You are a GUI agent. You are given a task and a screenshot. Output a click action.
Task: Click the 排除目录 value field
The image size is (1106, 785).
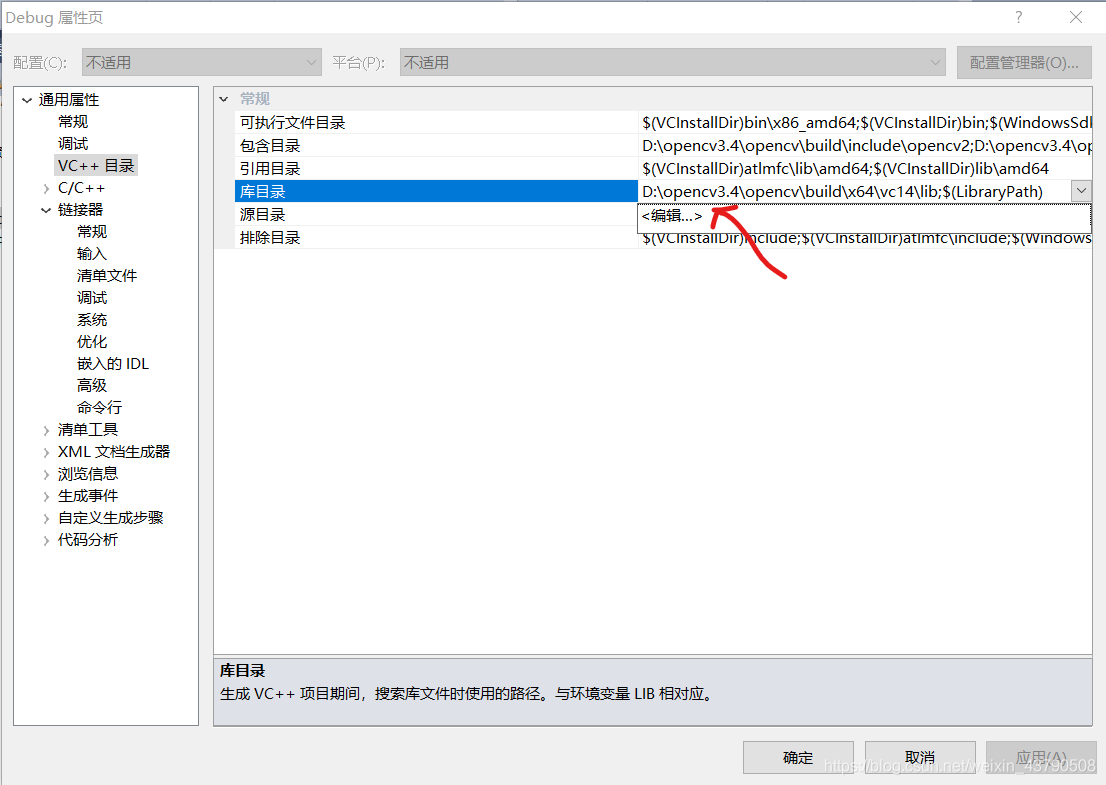click(x=865, y=239)
